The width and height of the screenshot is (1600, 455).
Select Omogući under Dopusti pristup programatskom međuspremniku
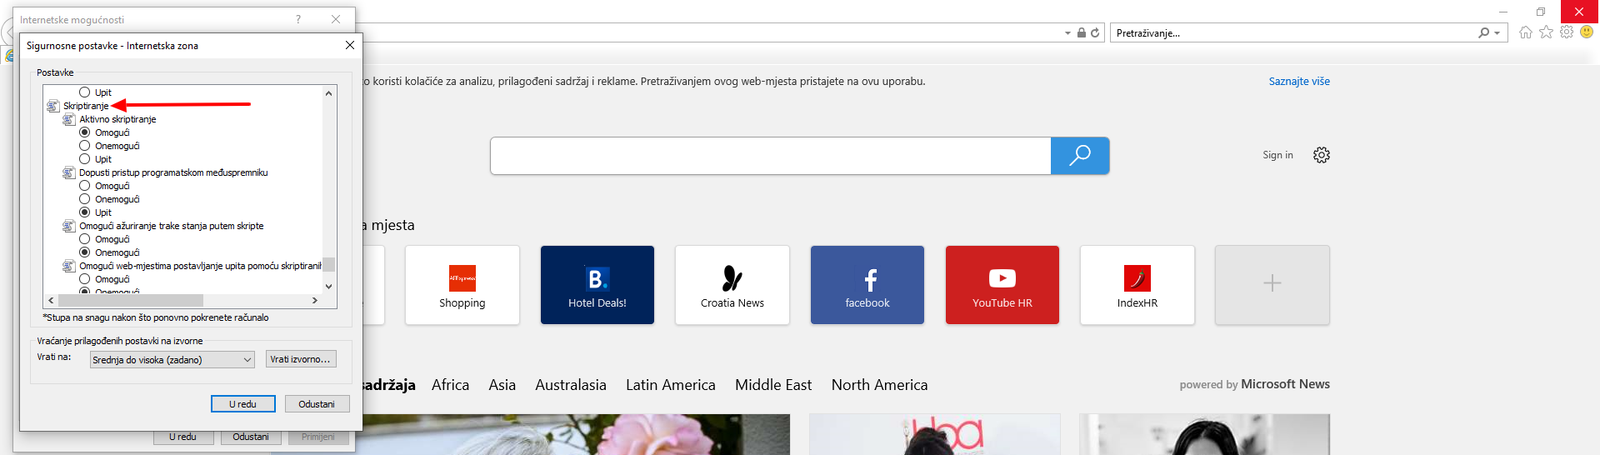(85, 186)
